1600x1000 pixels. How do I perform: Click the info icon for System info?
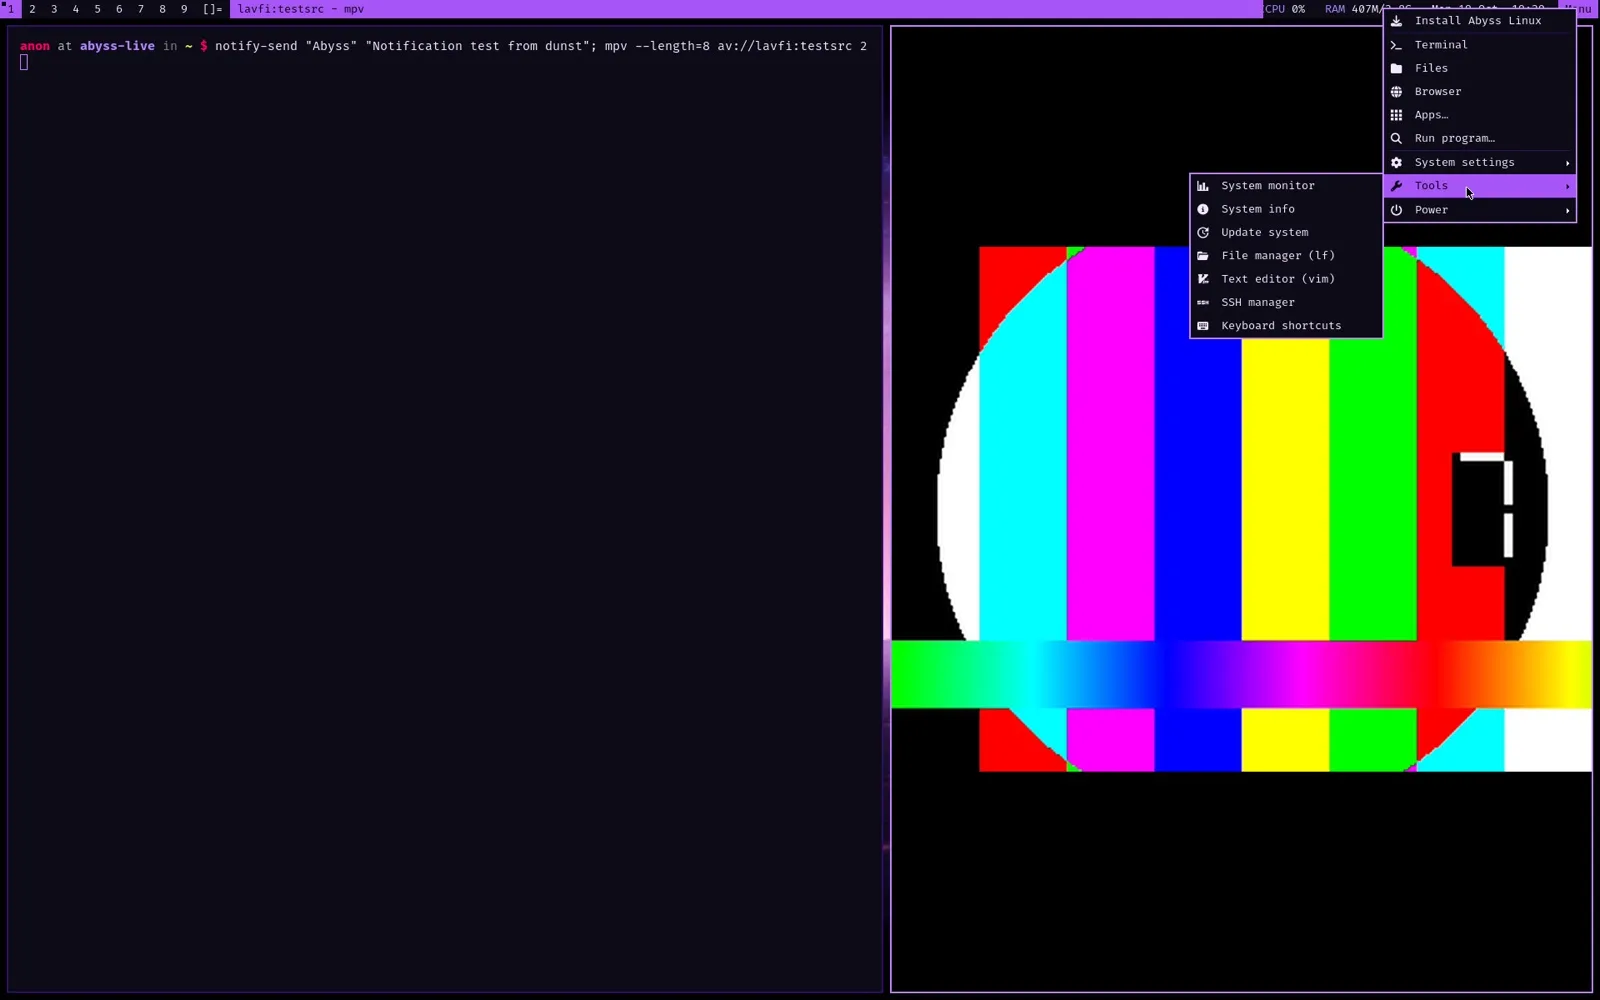click(x=1203, y=209)
